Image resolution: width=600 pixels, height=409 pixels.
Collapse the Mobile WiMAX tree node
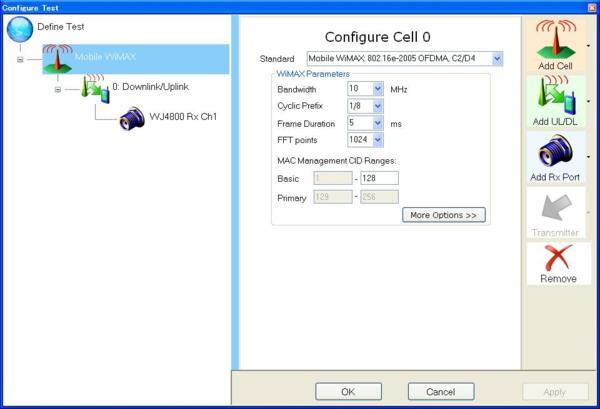[20, 60]
